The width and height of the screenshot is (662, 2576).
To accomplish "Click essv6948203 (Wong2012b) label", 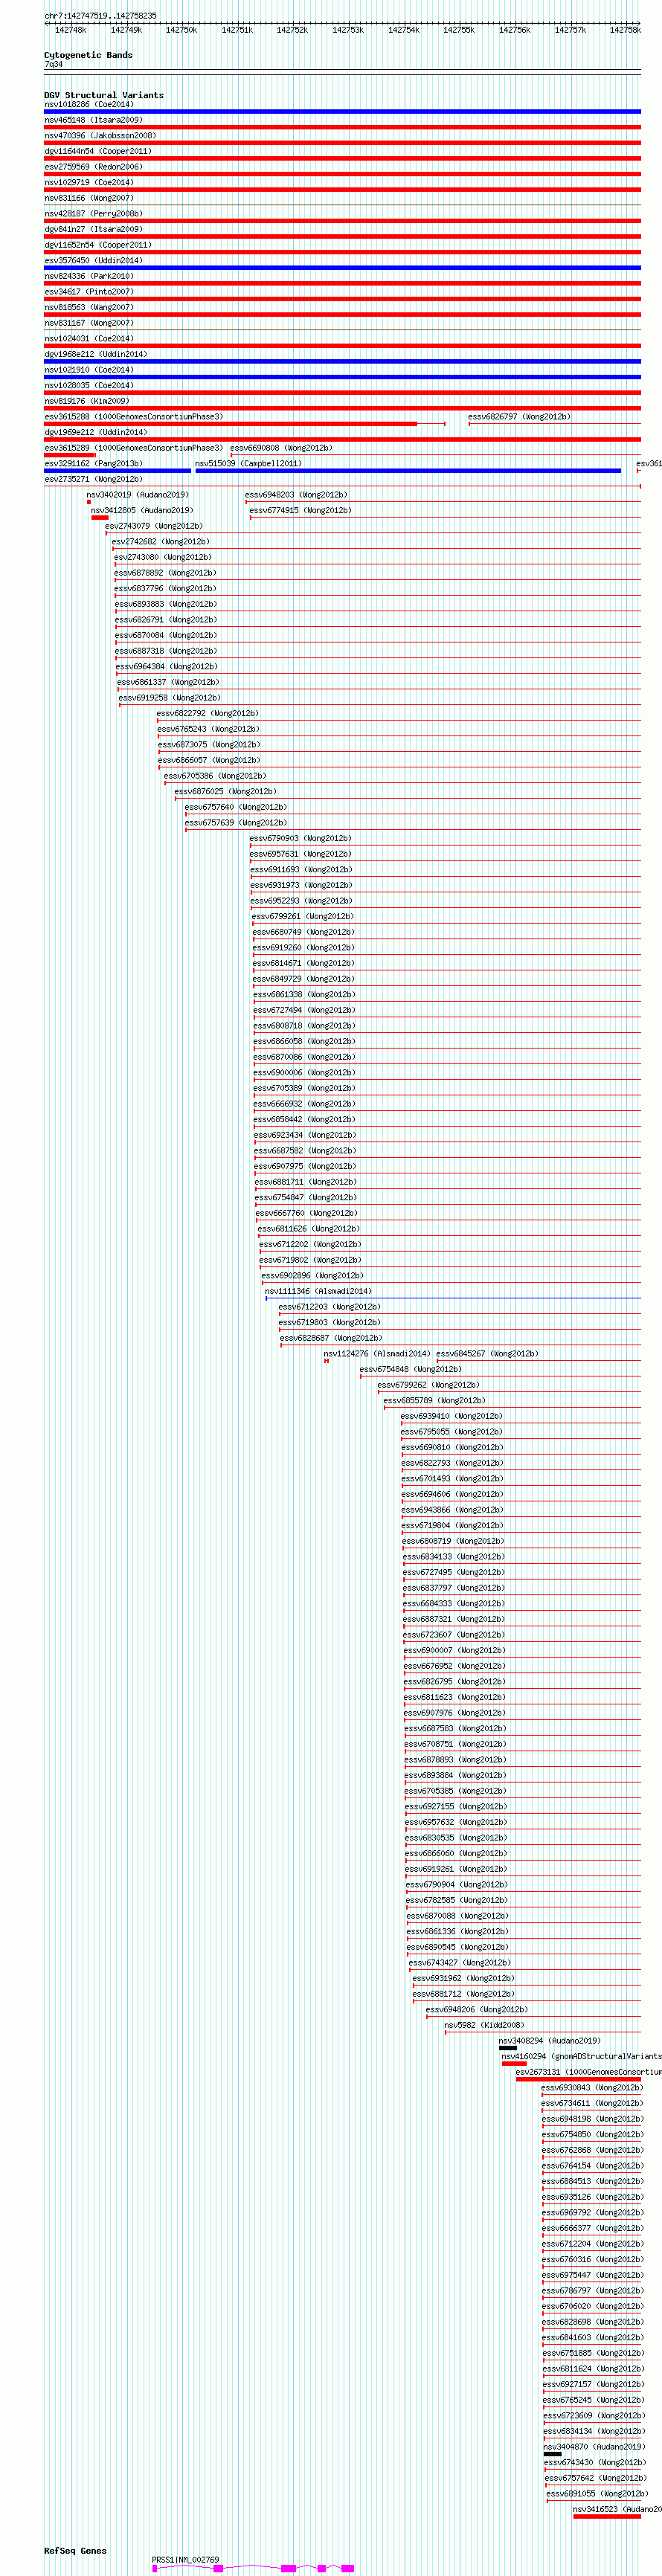I will point(297,494).
